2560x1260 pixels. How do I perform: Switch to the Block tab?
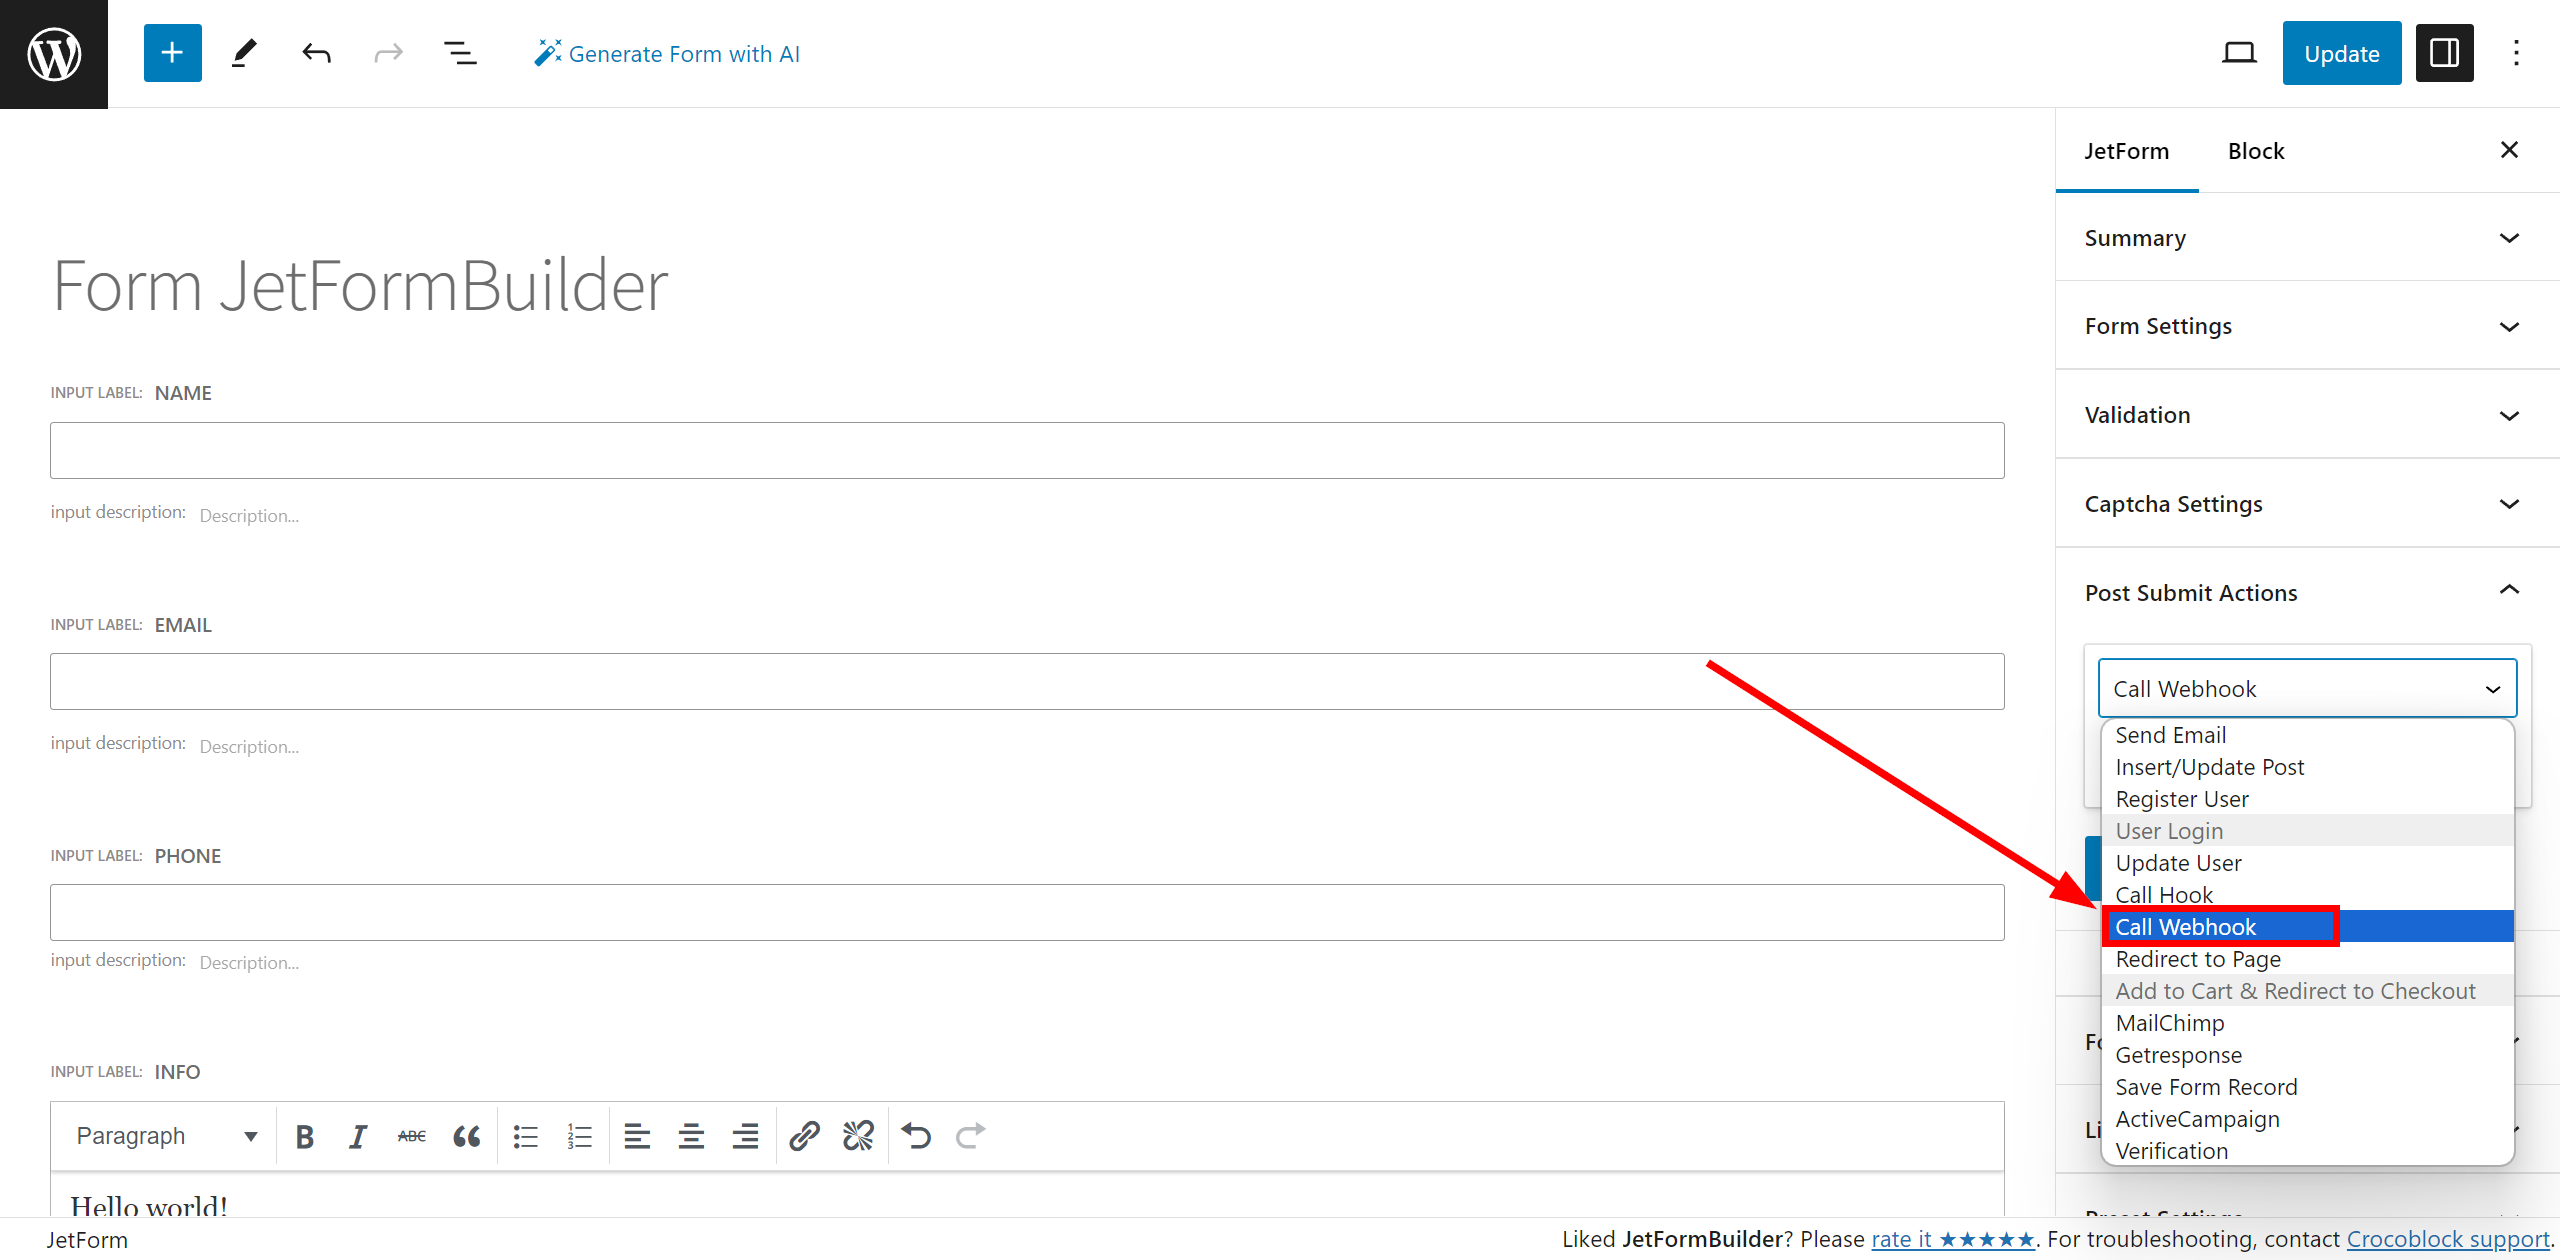(x=2255, y=149)
